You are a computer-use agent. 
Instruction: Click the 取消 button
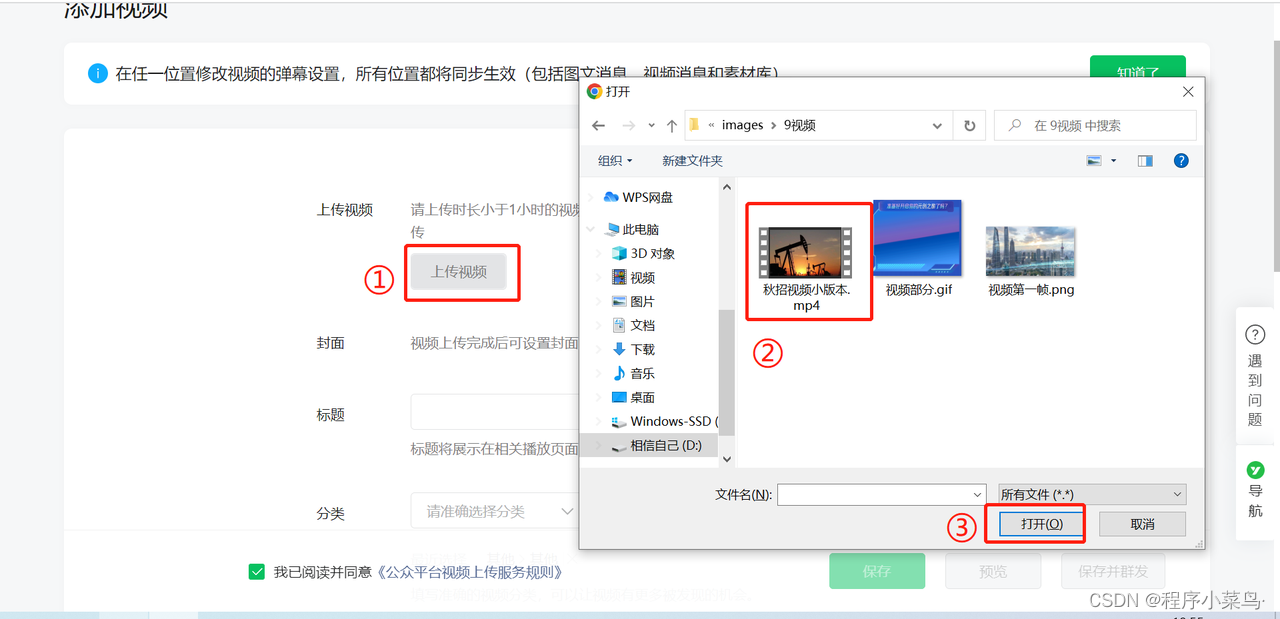[1142, 524]
